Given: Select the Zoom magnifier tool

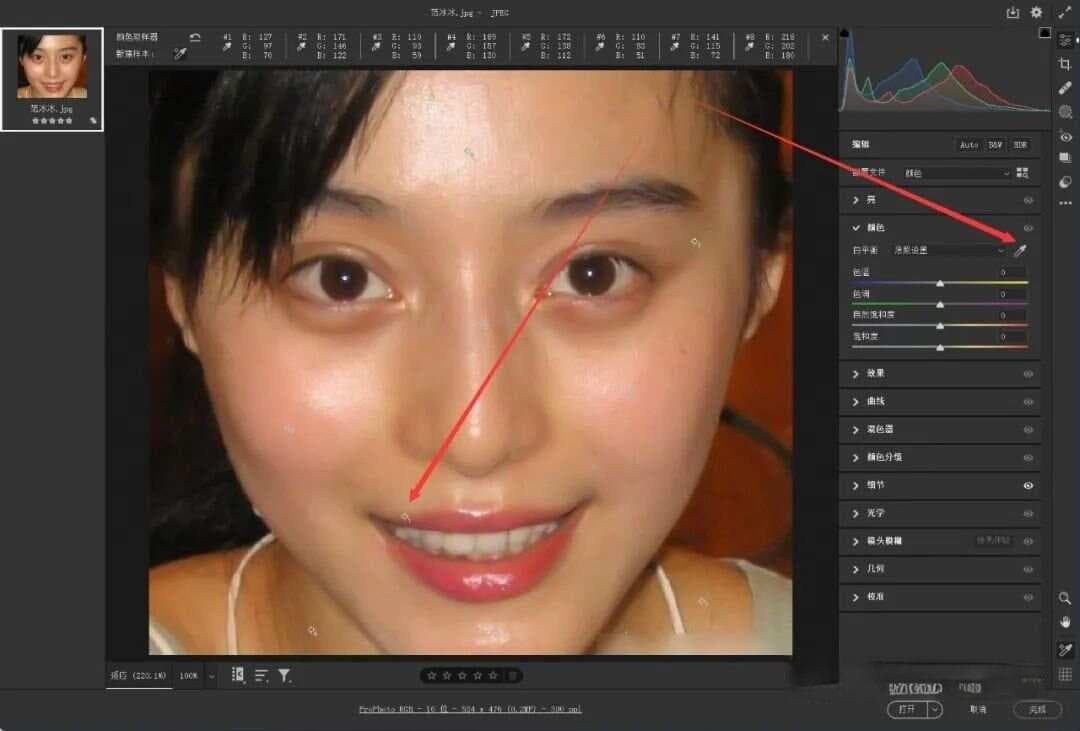Looking at the screenshot, I should point(1065,598).
